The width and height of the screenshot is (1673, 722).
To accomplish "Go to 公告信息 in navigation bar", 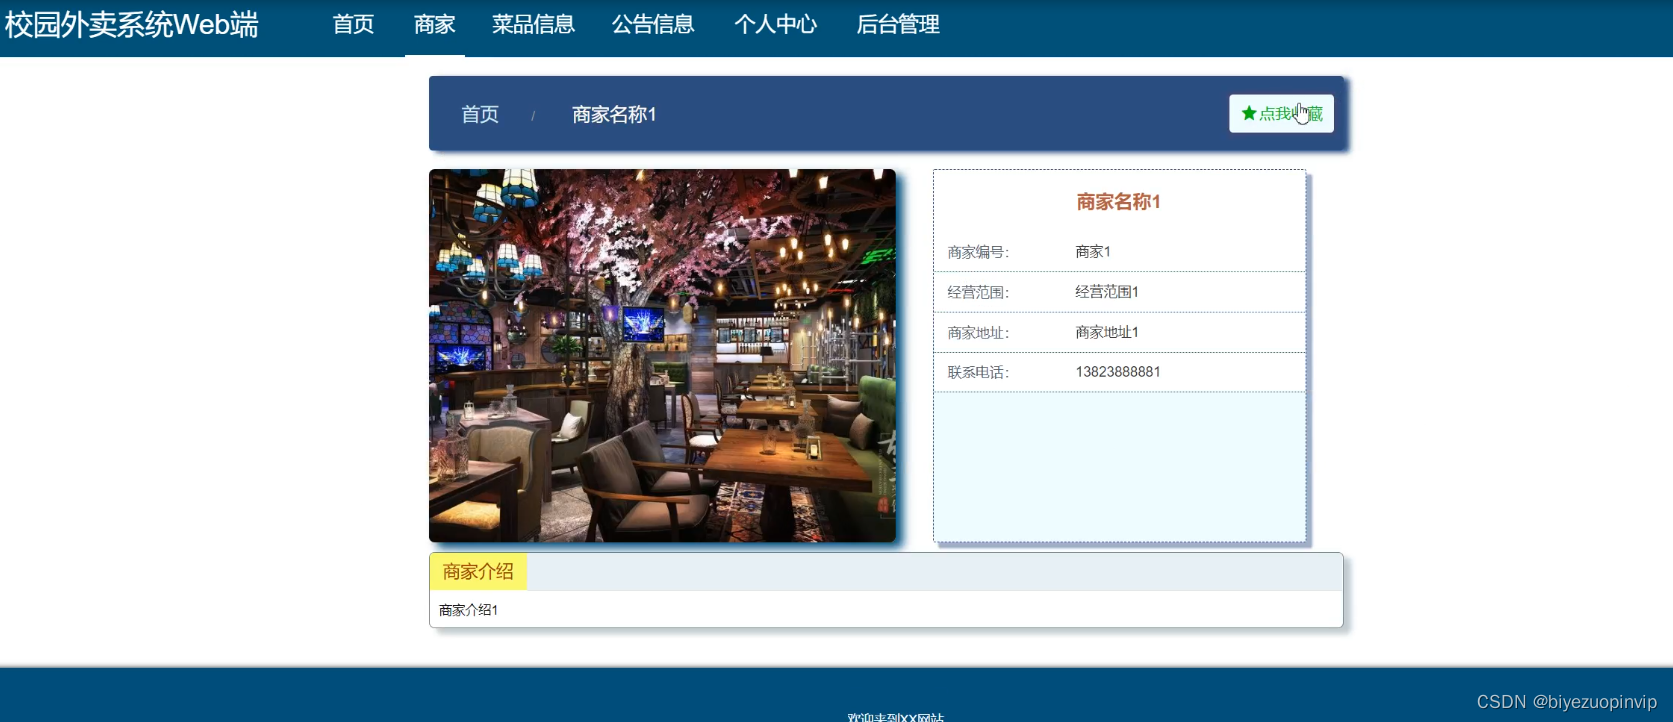I will pos(653,25).
